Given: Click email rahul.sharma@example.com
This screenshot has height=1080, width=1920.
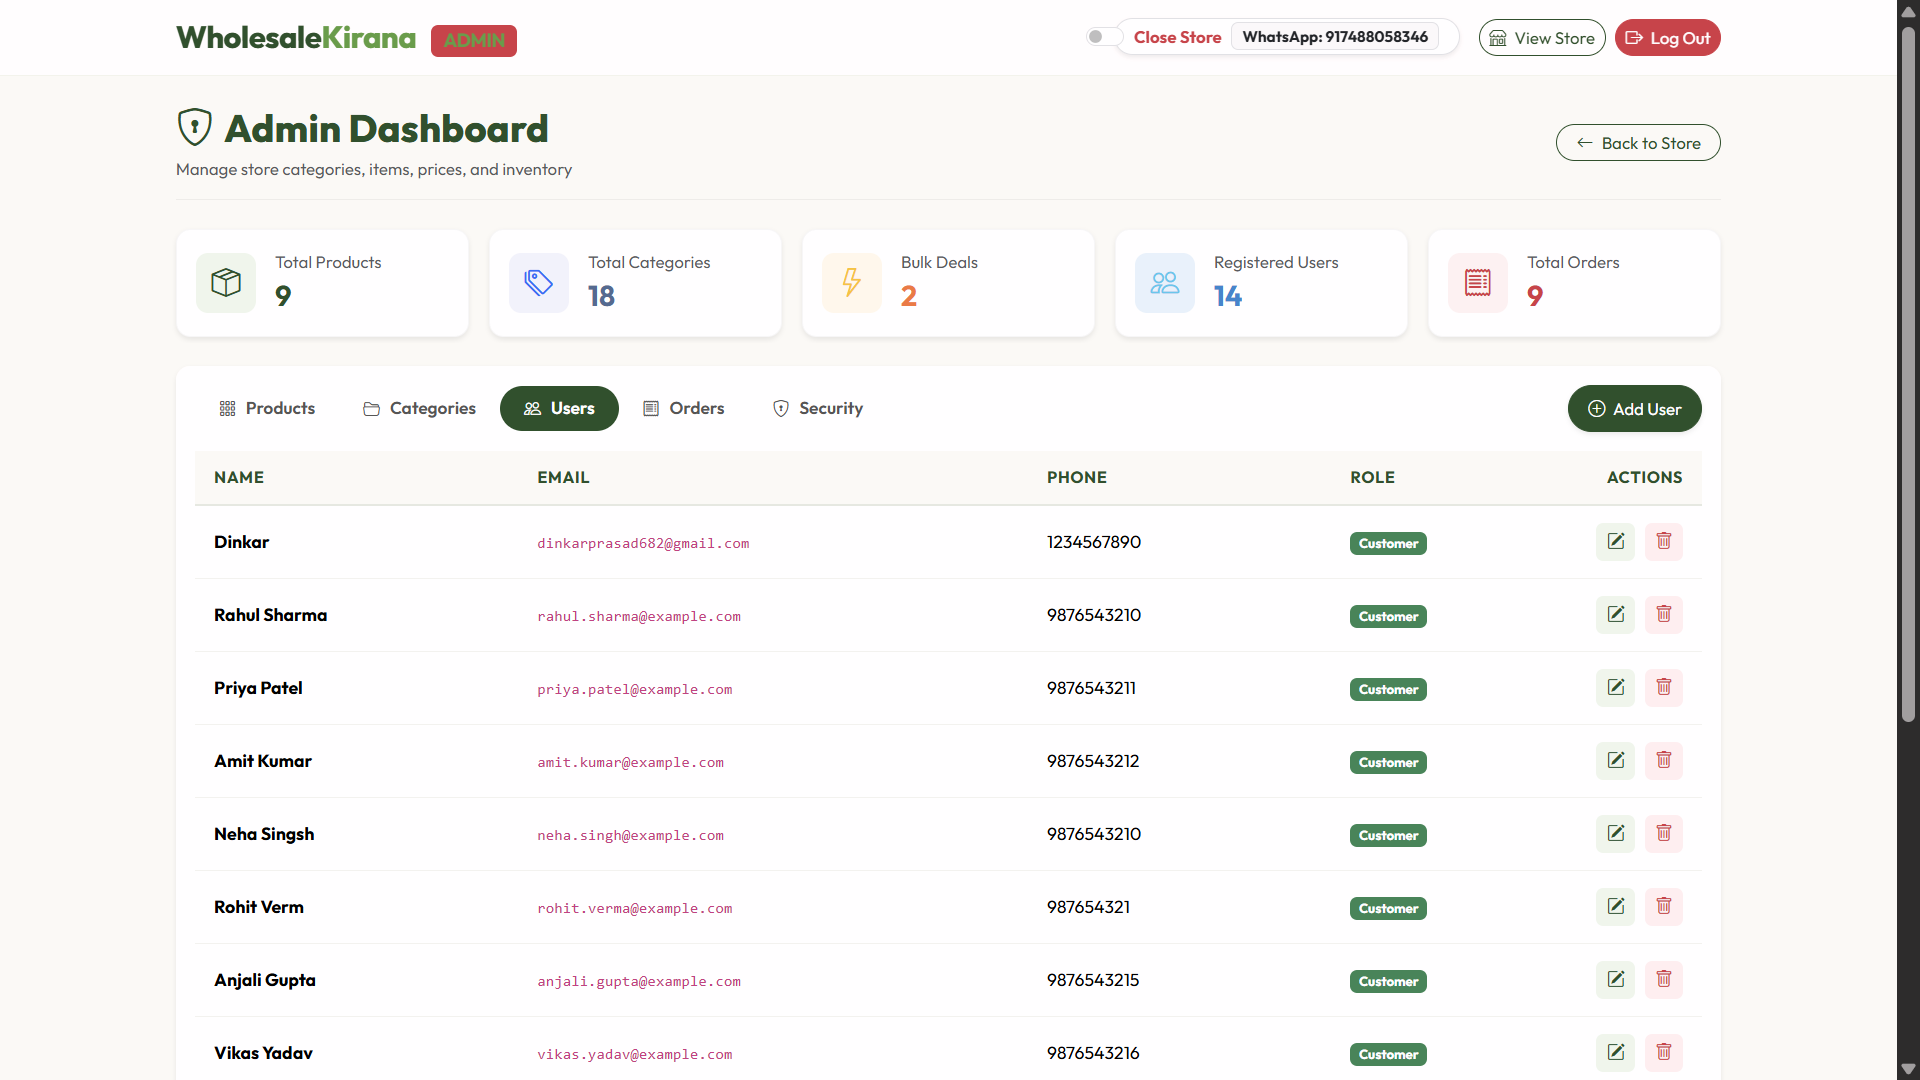Looking at the screenshot, I should [x=639, y=616].
